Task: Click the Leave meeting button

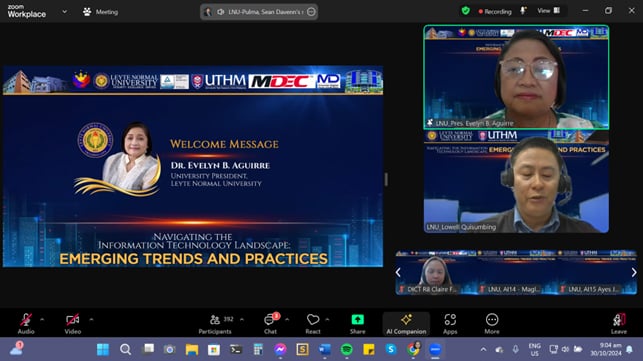Action: pyautogui.click(x=619, y=323)
